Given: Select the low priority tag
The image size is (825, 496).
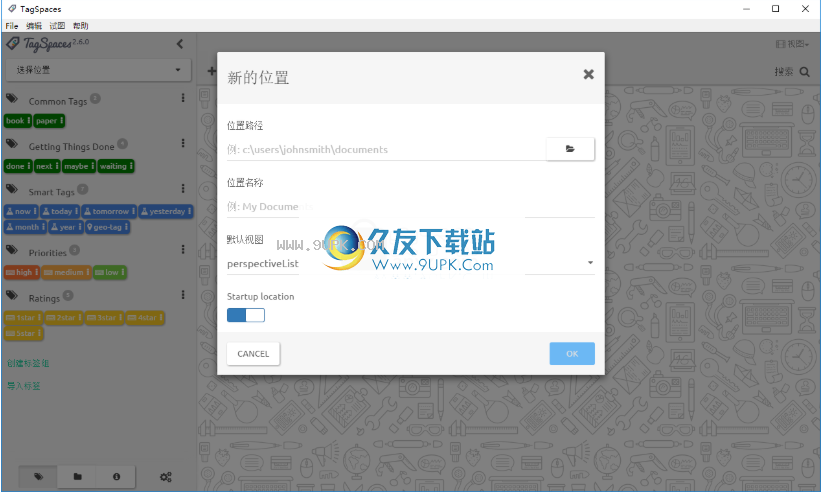Looking at the screenshot, I should pyautogui.click(x=110, y=272).
